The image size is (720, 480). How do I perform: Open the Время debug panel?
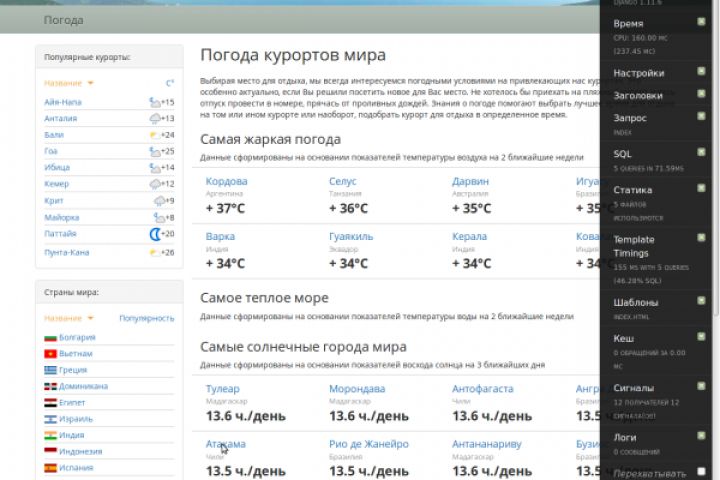pos(628,23)
